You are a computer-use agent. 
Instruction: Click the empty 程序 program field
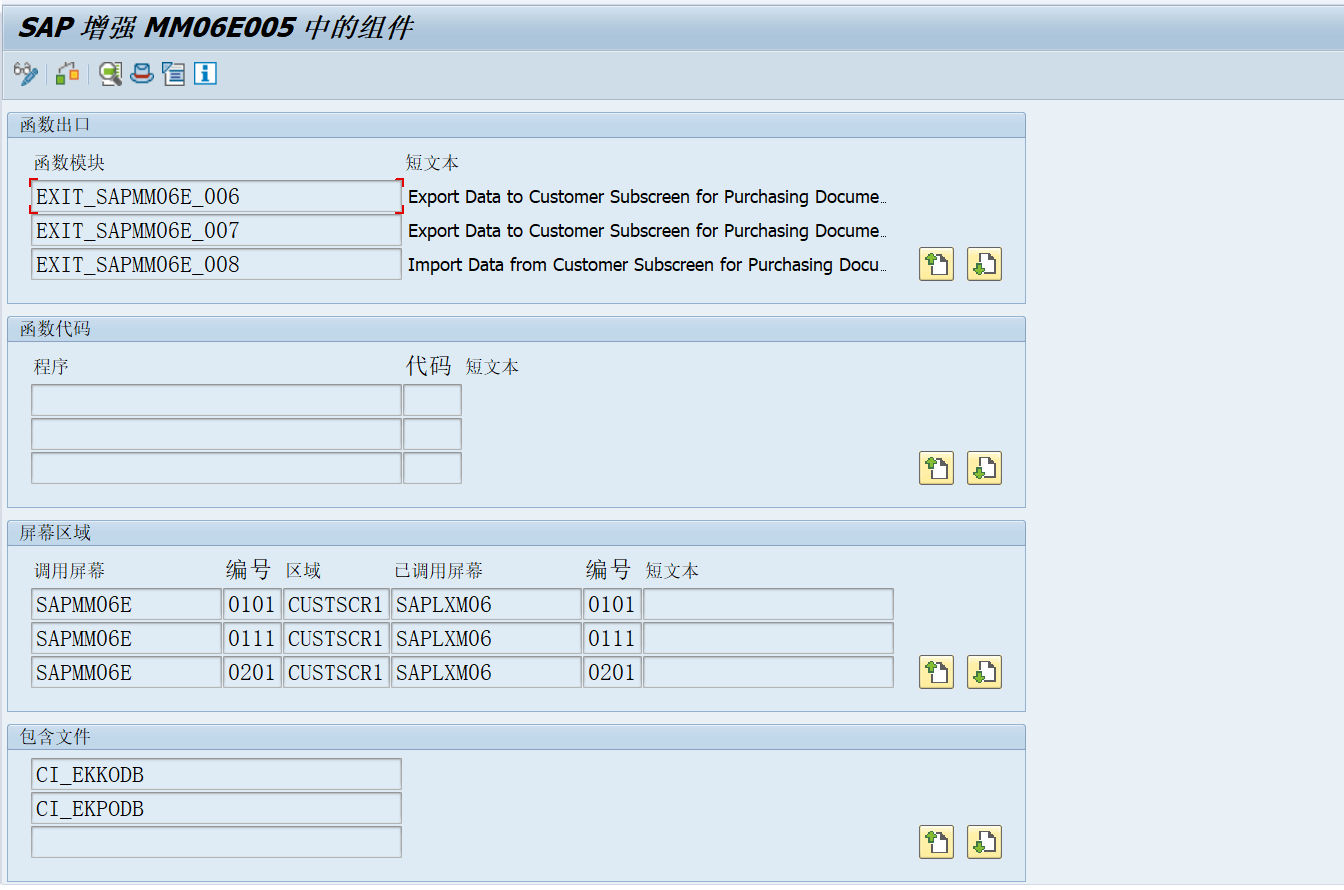215,399
